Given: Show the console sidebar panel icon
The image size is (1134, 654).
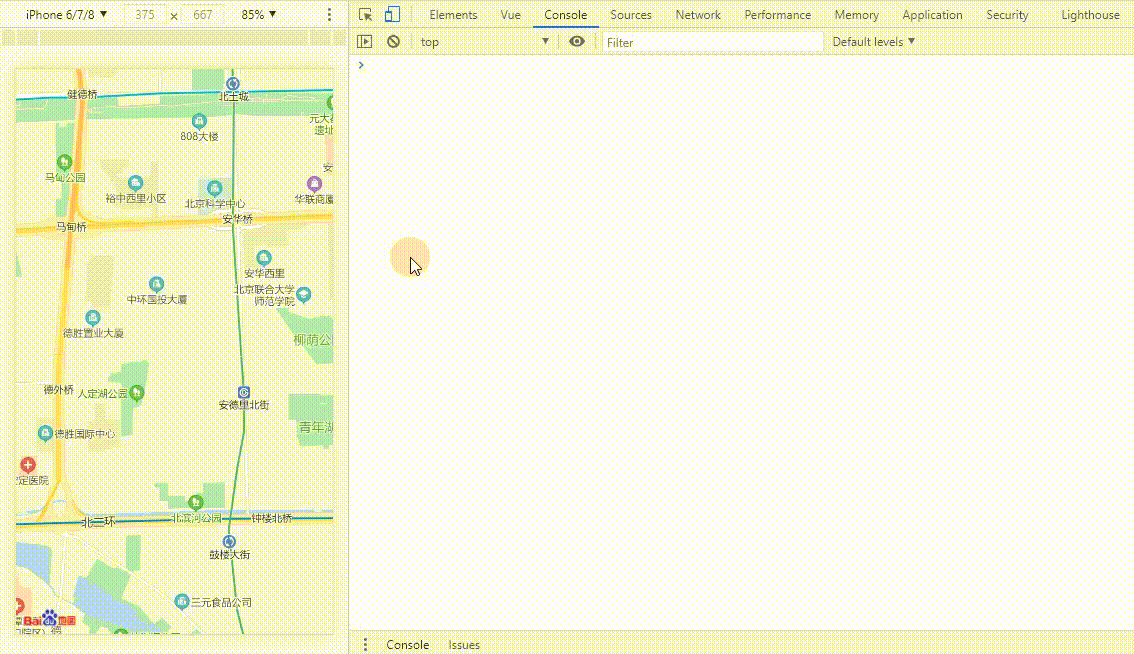Looking at the screenshot, I should pyautogui.click(x=364, y=42).
